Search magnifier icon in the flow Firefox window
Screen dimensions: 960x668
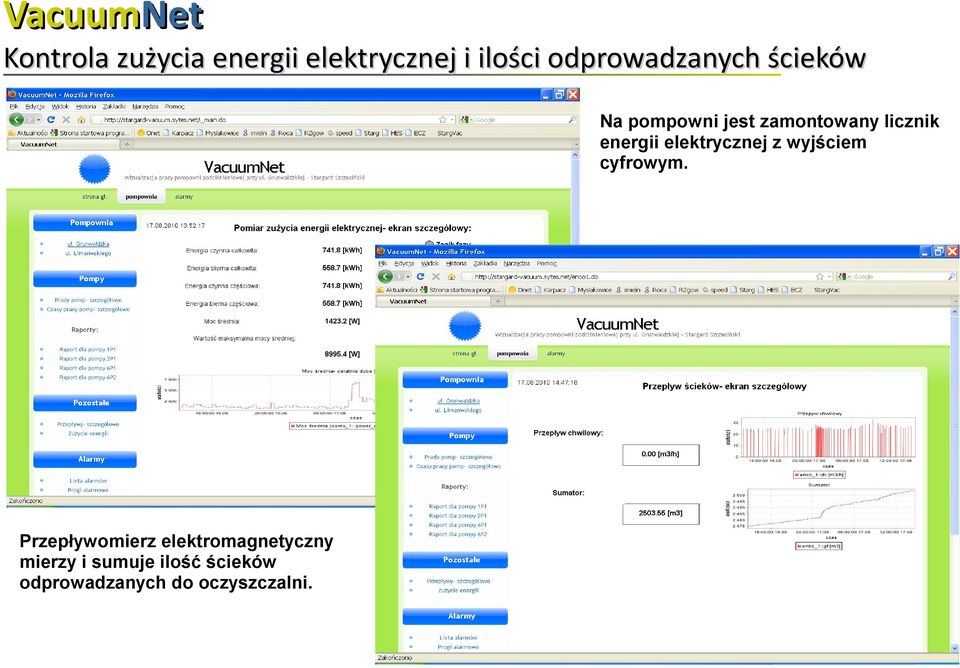tap(951, 277)
